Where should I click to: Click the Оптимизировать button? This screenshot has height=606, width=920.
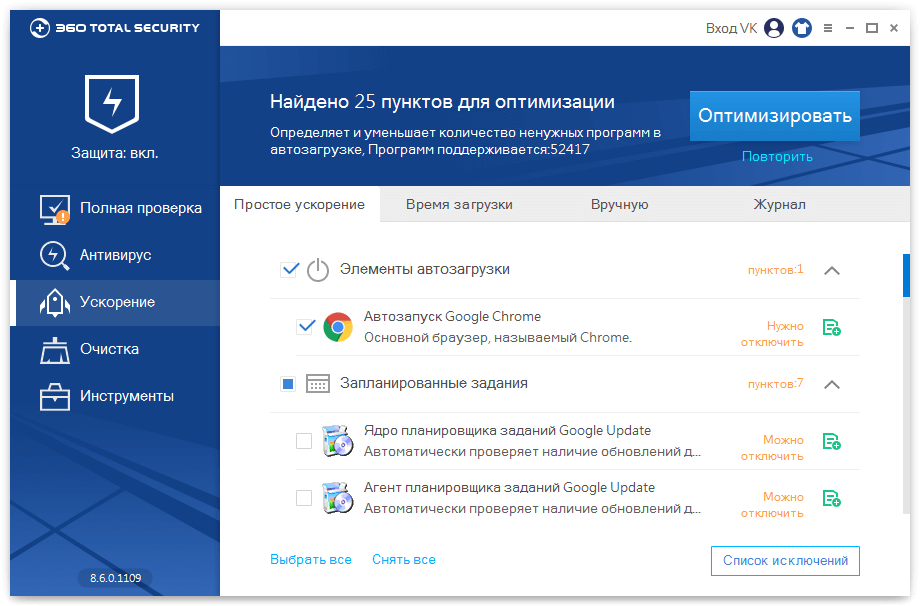(774, 115)
